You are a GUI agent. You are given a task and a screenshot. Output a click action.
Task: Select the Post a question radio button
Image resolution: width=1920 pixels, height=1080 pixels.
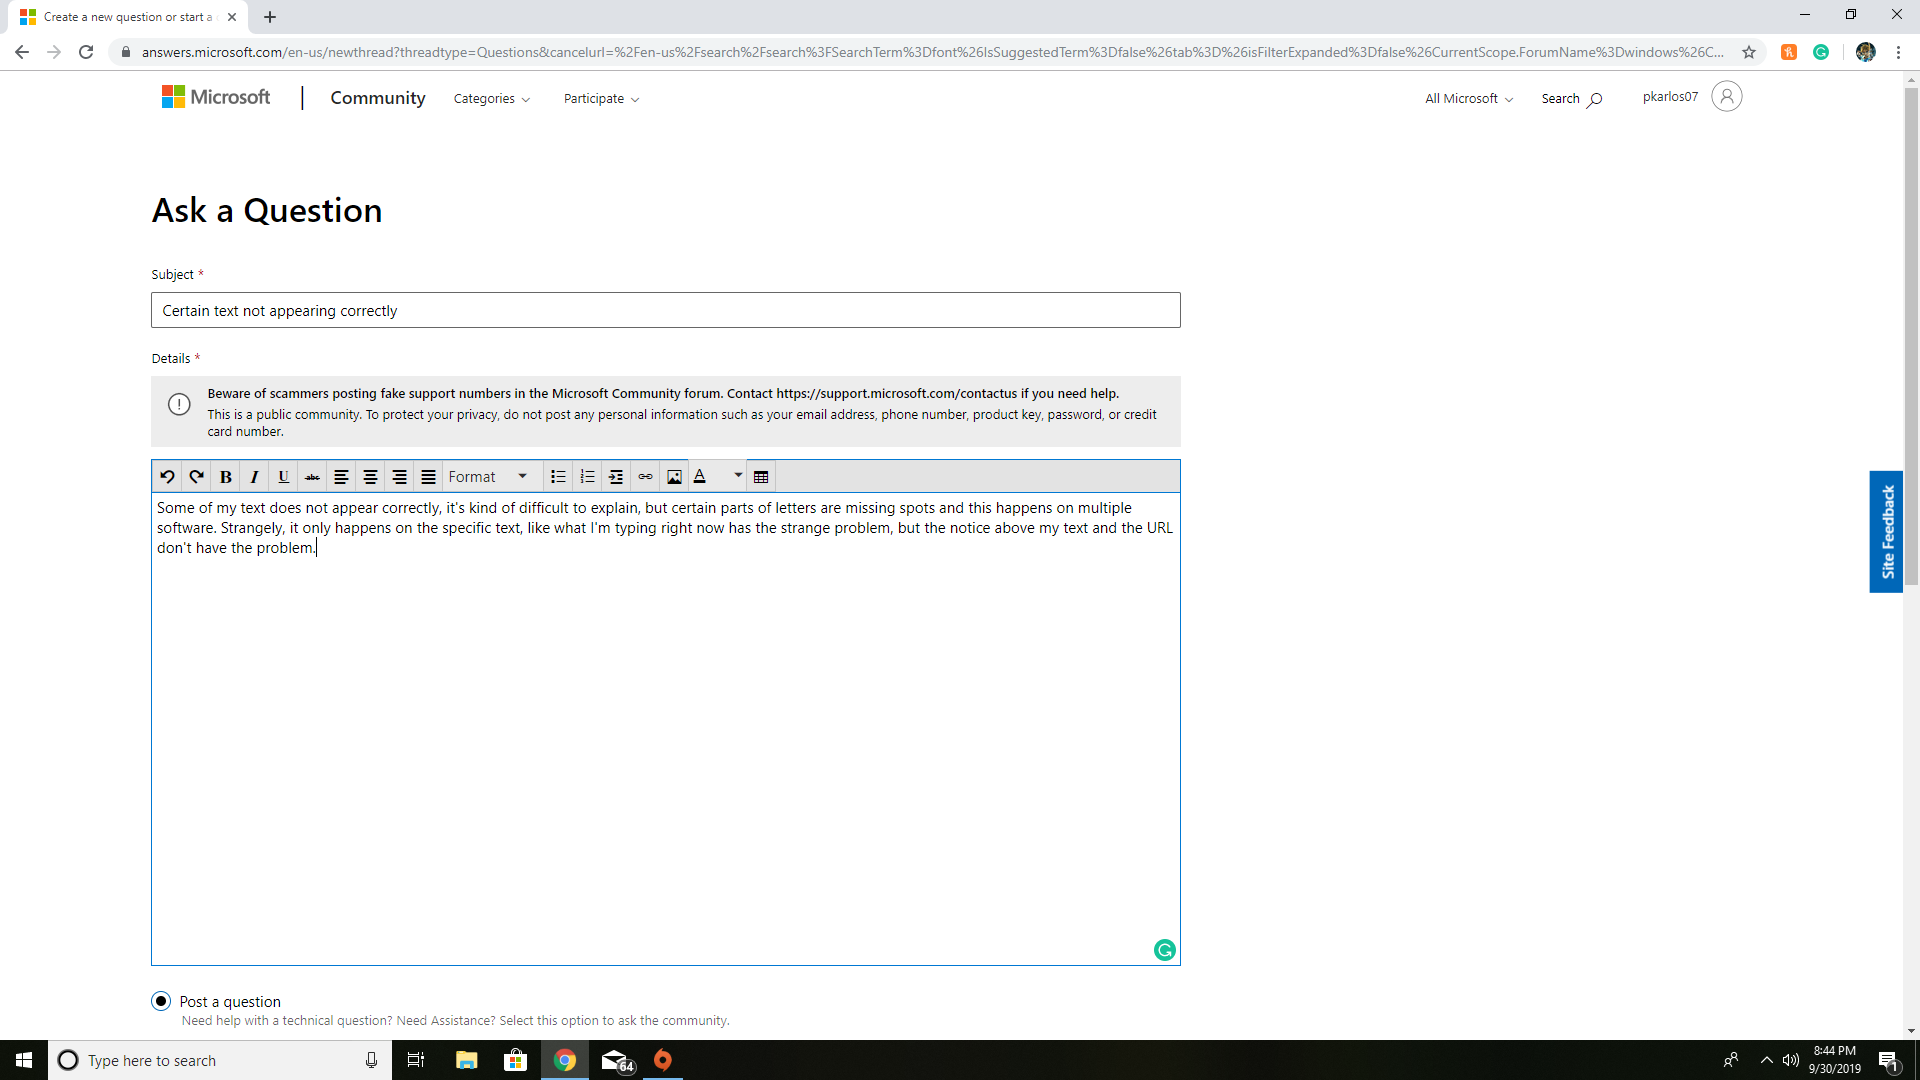[x=161, y=1001]
